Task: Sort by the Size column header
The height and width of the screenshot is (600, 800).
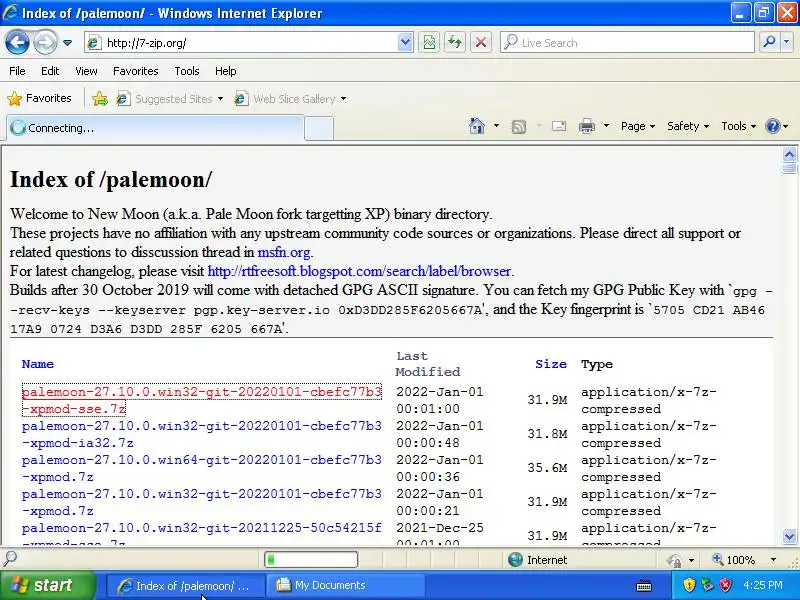Action: pos(551,364)
